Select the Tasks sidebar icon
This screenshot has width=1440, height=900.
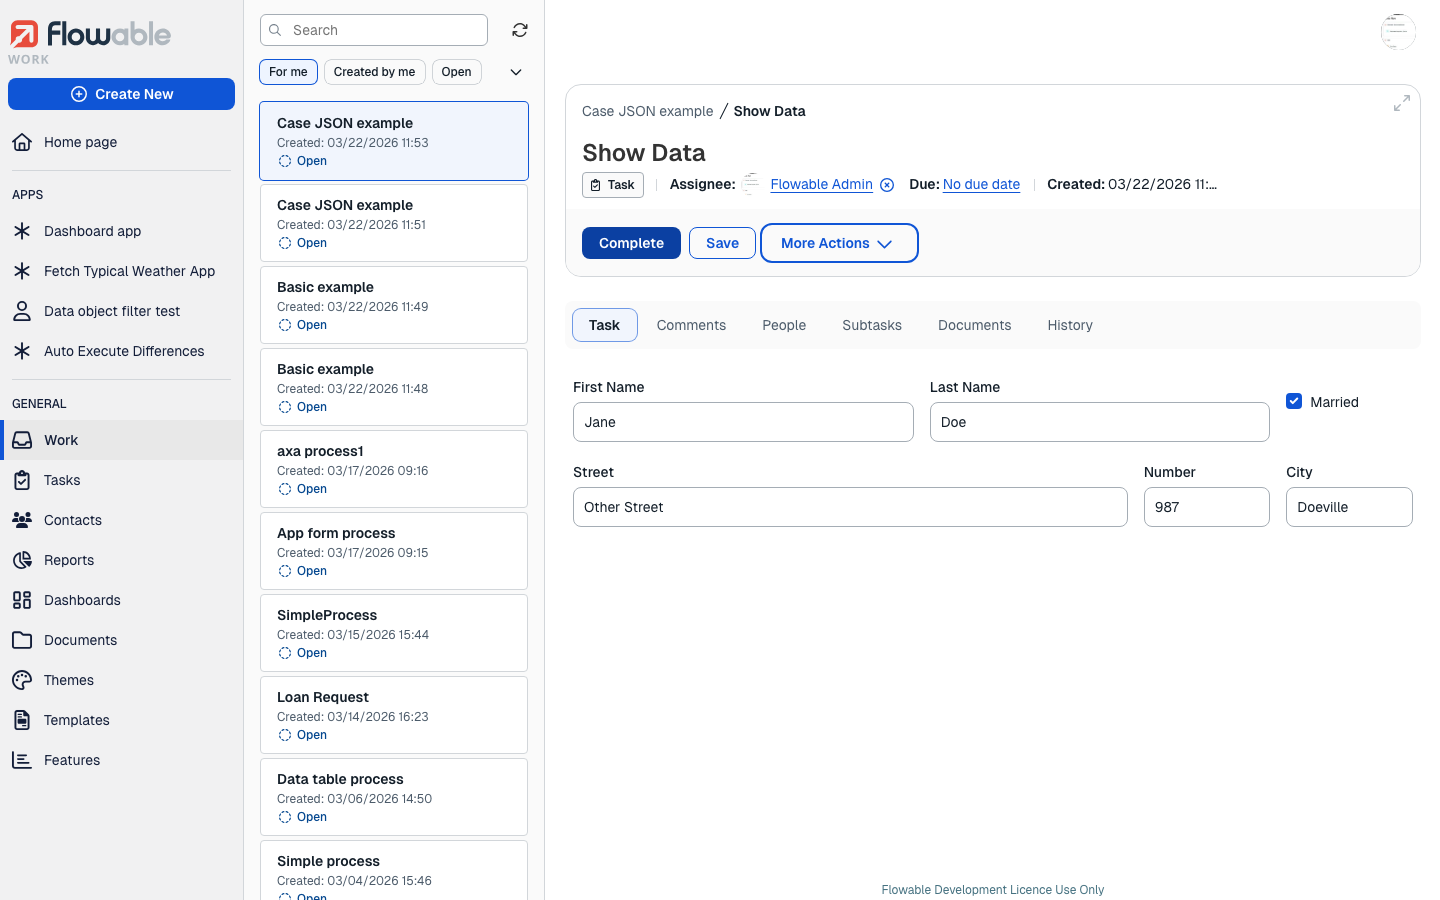(x=22, y=480)
